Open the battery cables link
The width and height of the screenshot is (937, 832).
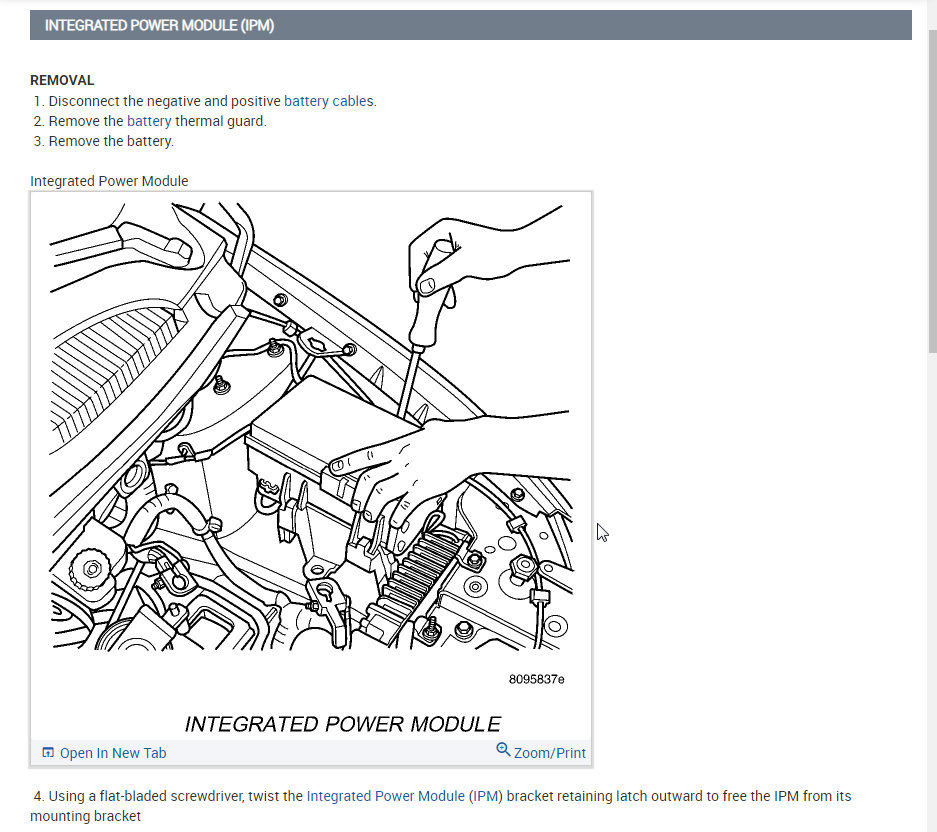coord(329,101)
